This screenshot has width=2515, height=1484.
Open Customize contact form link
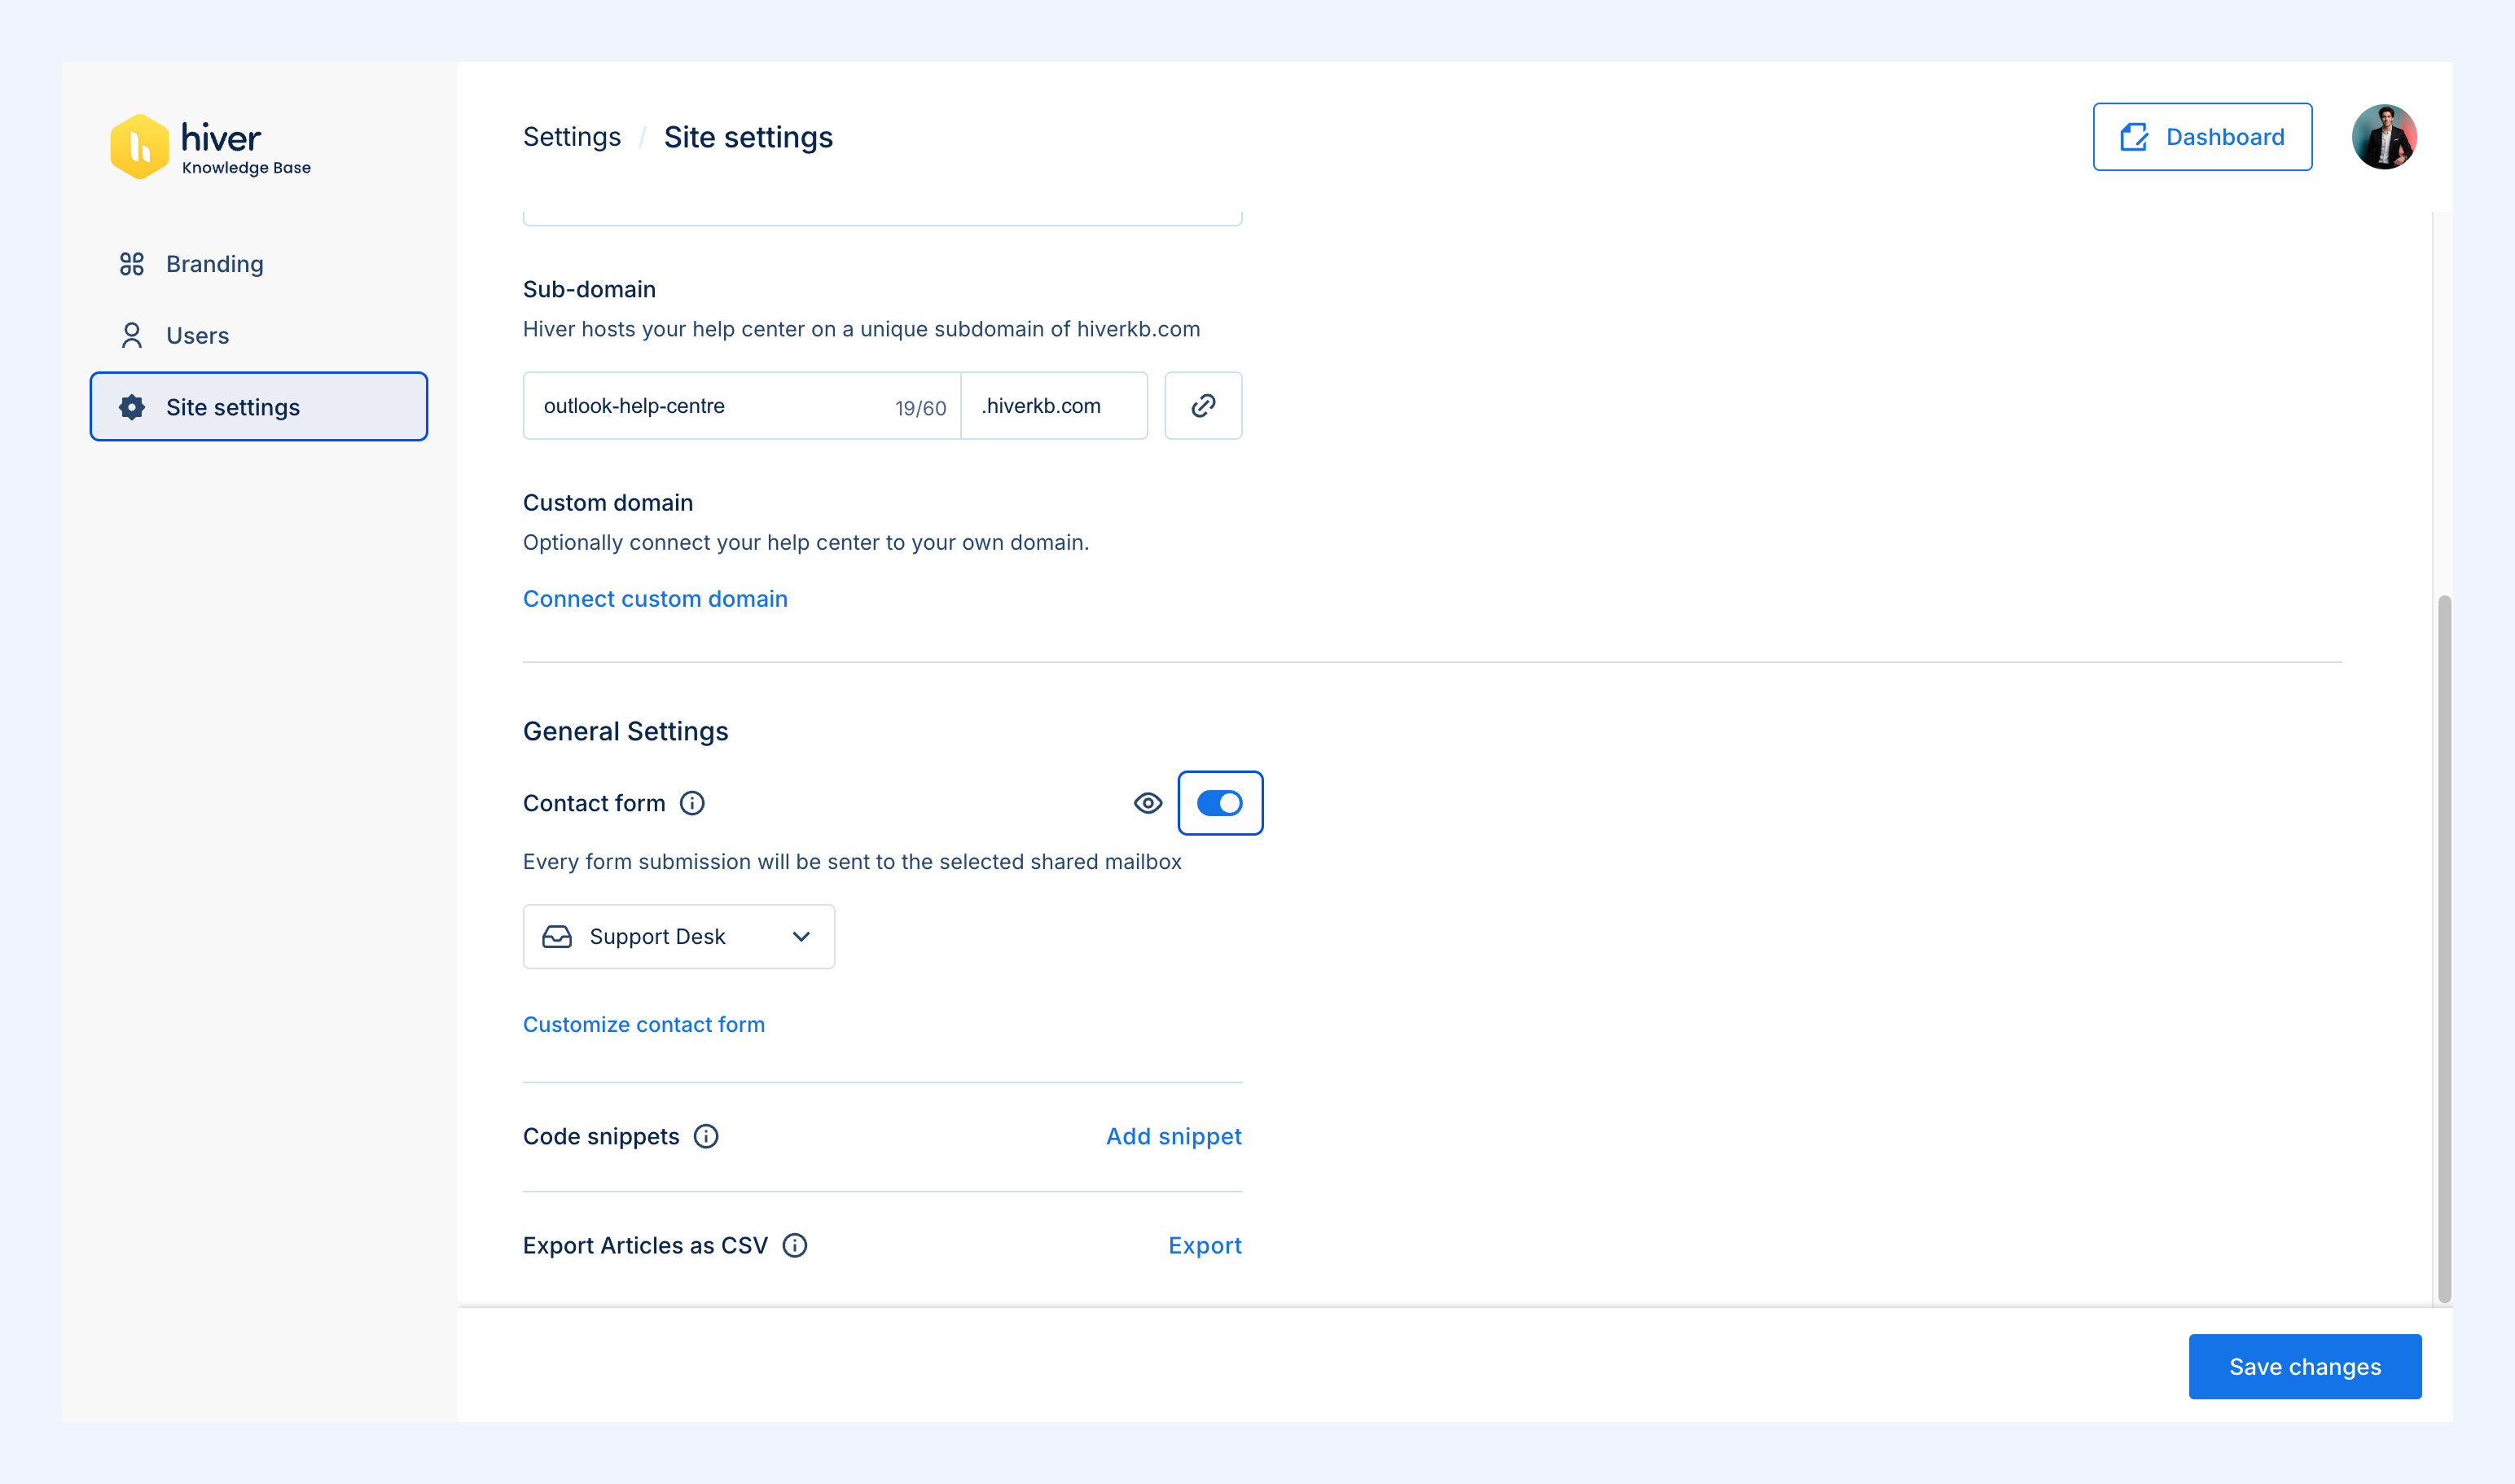[x=644, y=1024]
